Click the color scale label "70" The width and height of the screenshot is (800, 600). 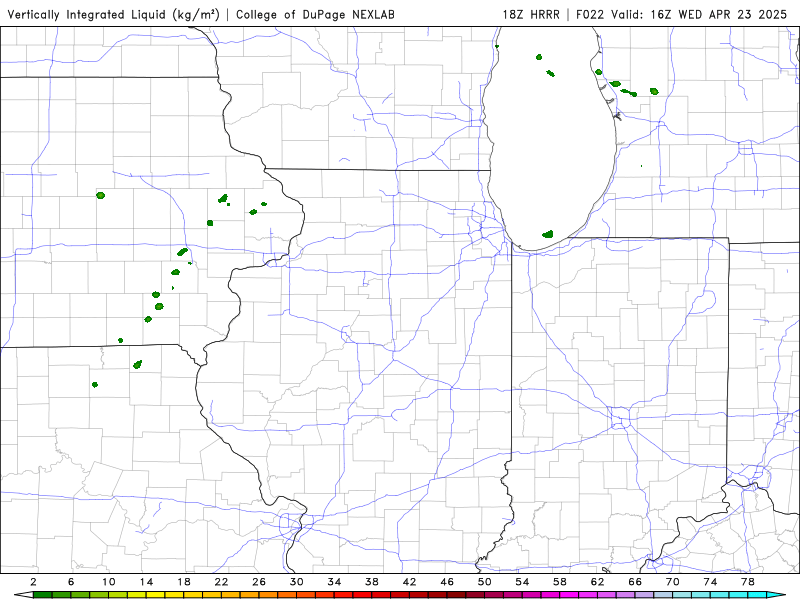(x=673, y=582)
